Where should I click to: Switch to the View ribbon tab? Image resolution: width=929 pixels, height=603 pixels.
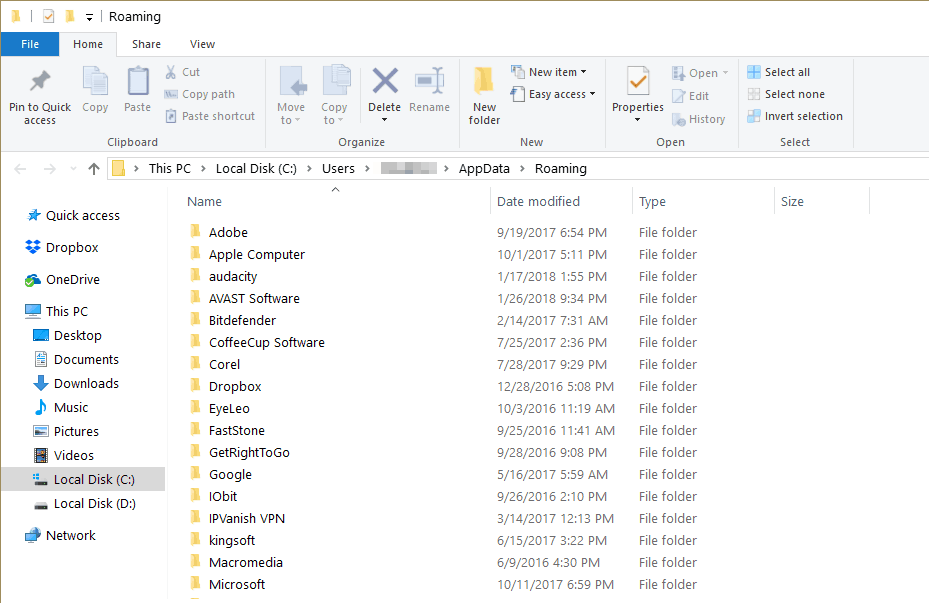coord(202,44)
